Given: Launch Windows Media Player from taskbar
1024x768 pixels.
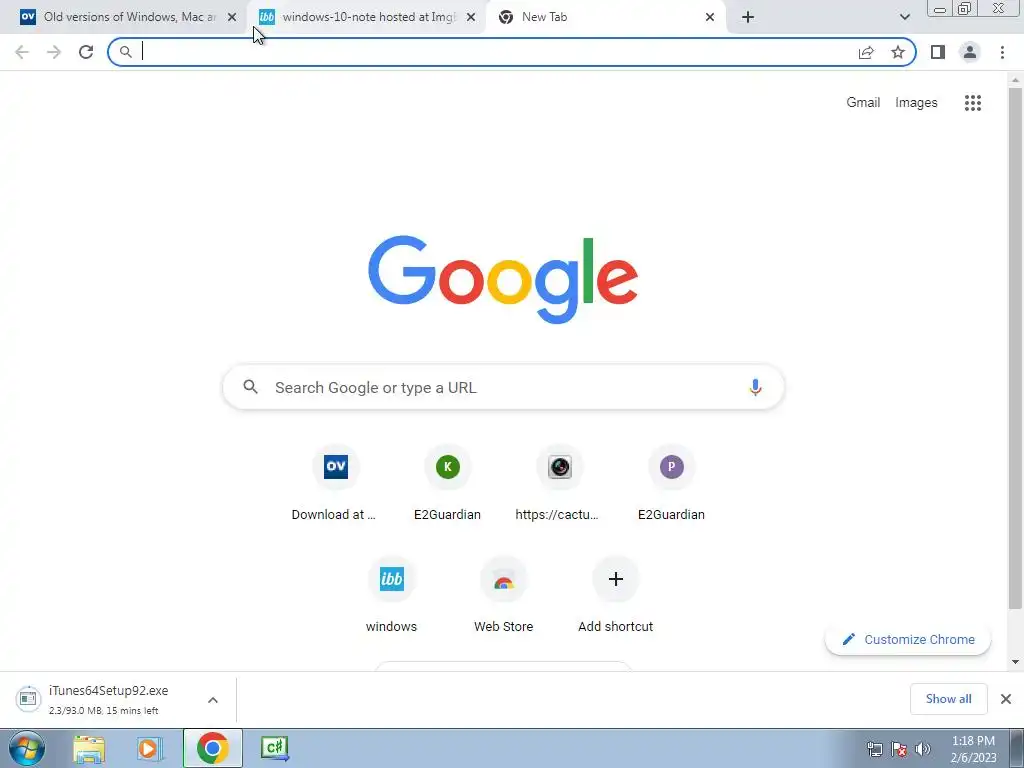Looking at the screenshot, I should tap(150, 748).
